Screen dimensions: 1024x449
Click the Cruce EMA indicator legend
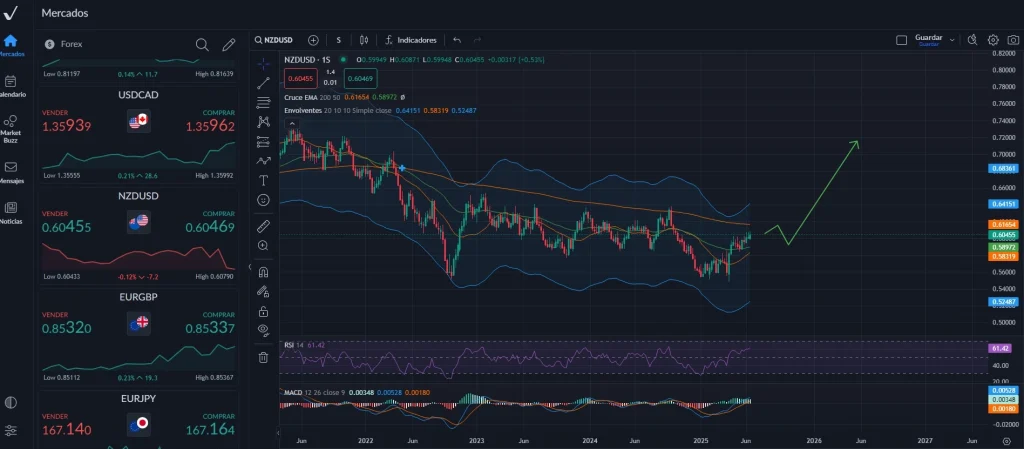(301, 97)
